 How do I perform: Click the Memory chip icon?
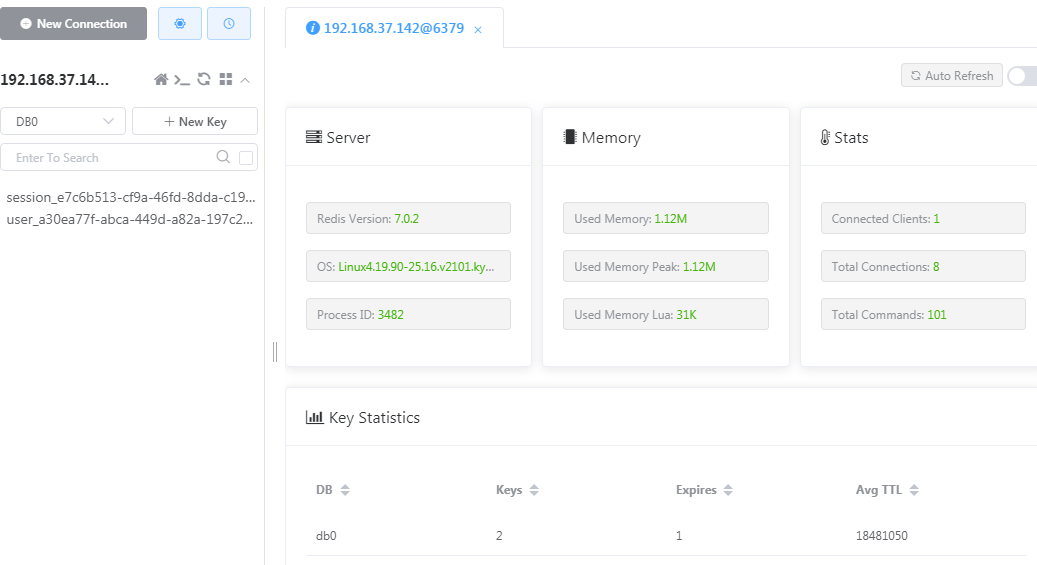pyautogui.click(x=569, y=137)
